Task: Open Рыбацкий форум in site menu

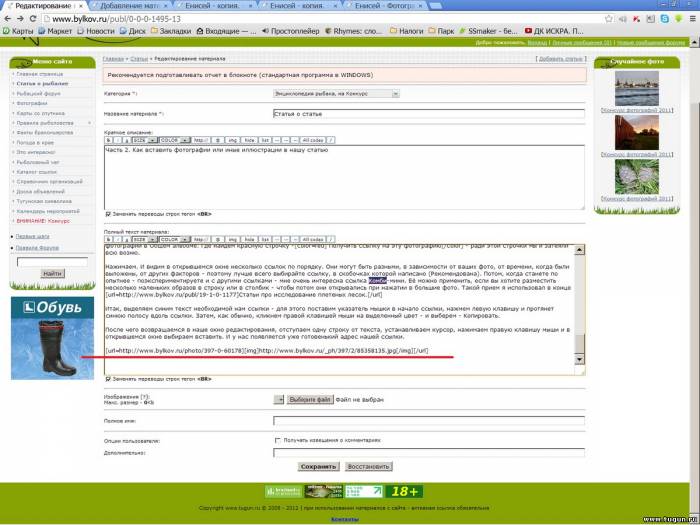Action: click(x=38, y=93)
